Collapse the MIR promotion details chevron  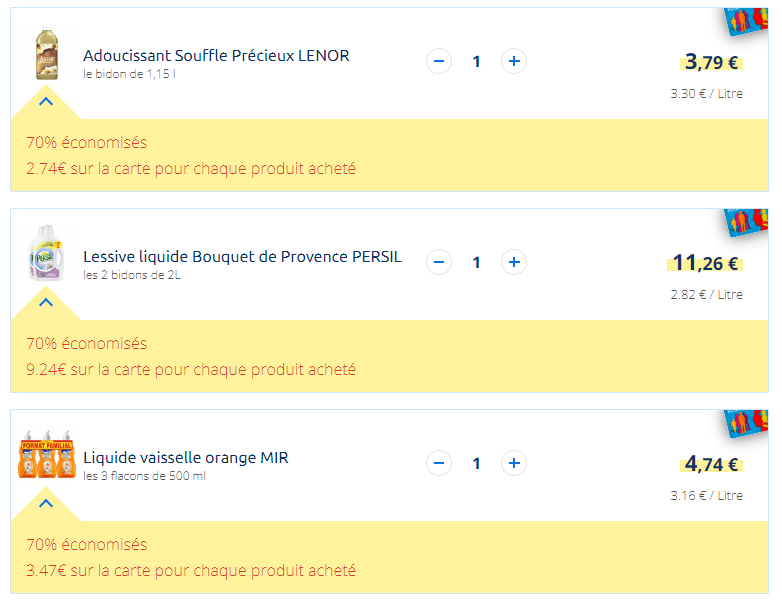point(46,504)
